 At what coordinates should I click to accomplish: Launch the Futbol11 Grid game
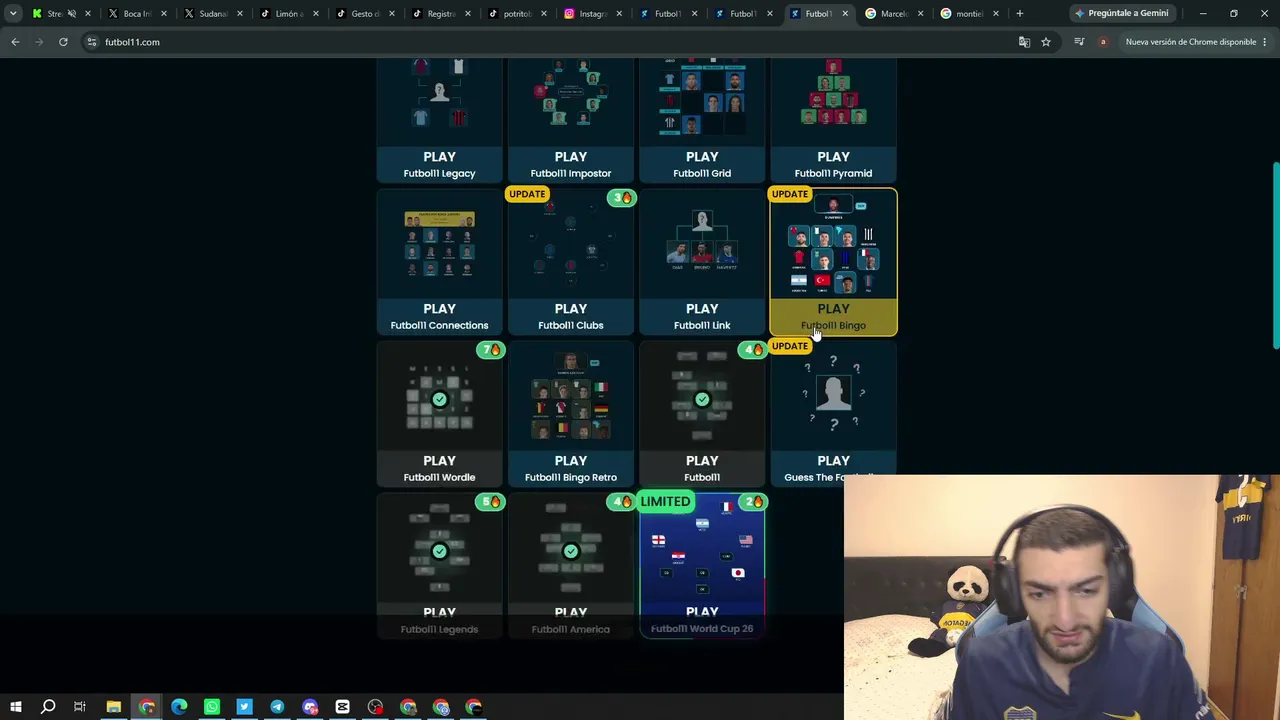[x=702, y=120]
